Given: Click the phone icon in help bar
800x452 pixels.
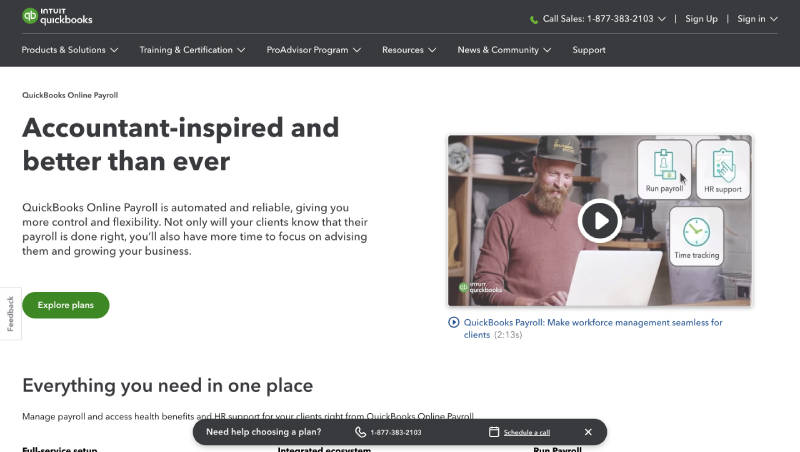Looking at the screenshot, I should coord(360,432).
